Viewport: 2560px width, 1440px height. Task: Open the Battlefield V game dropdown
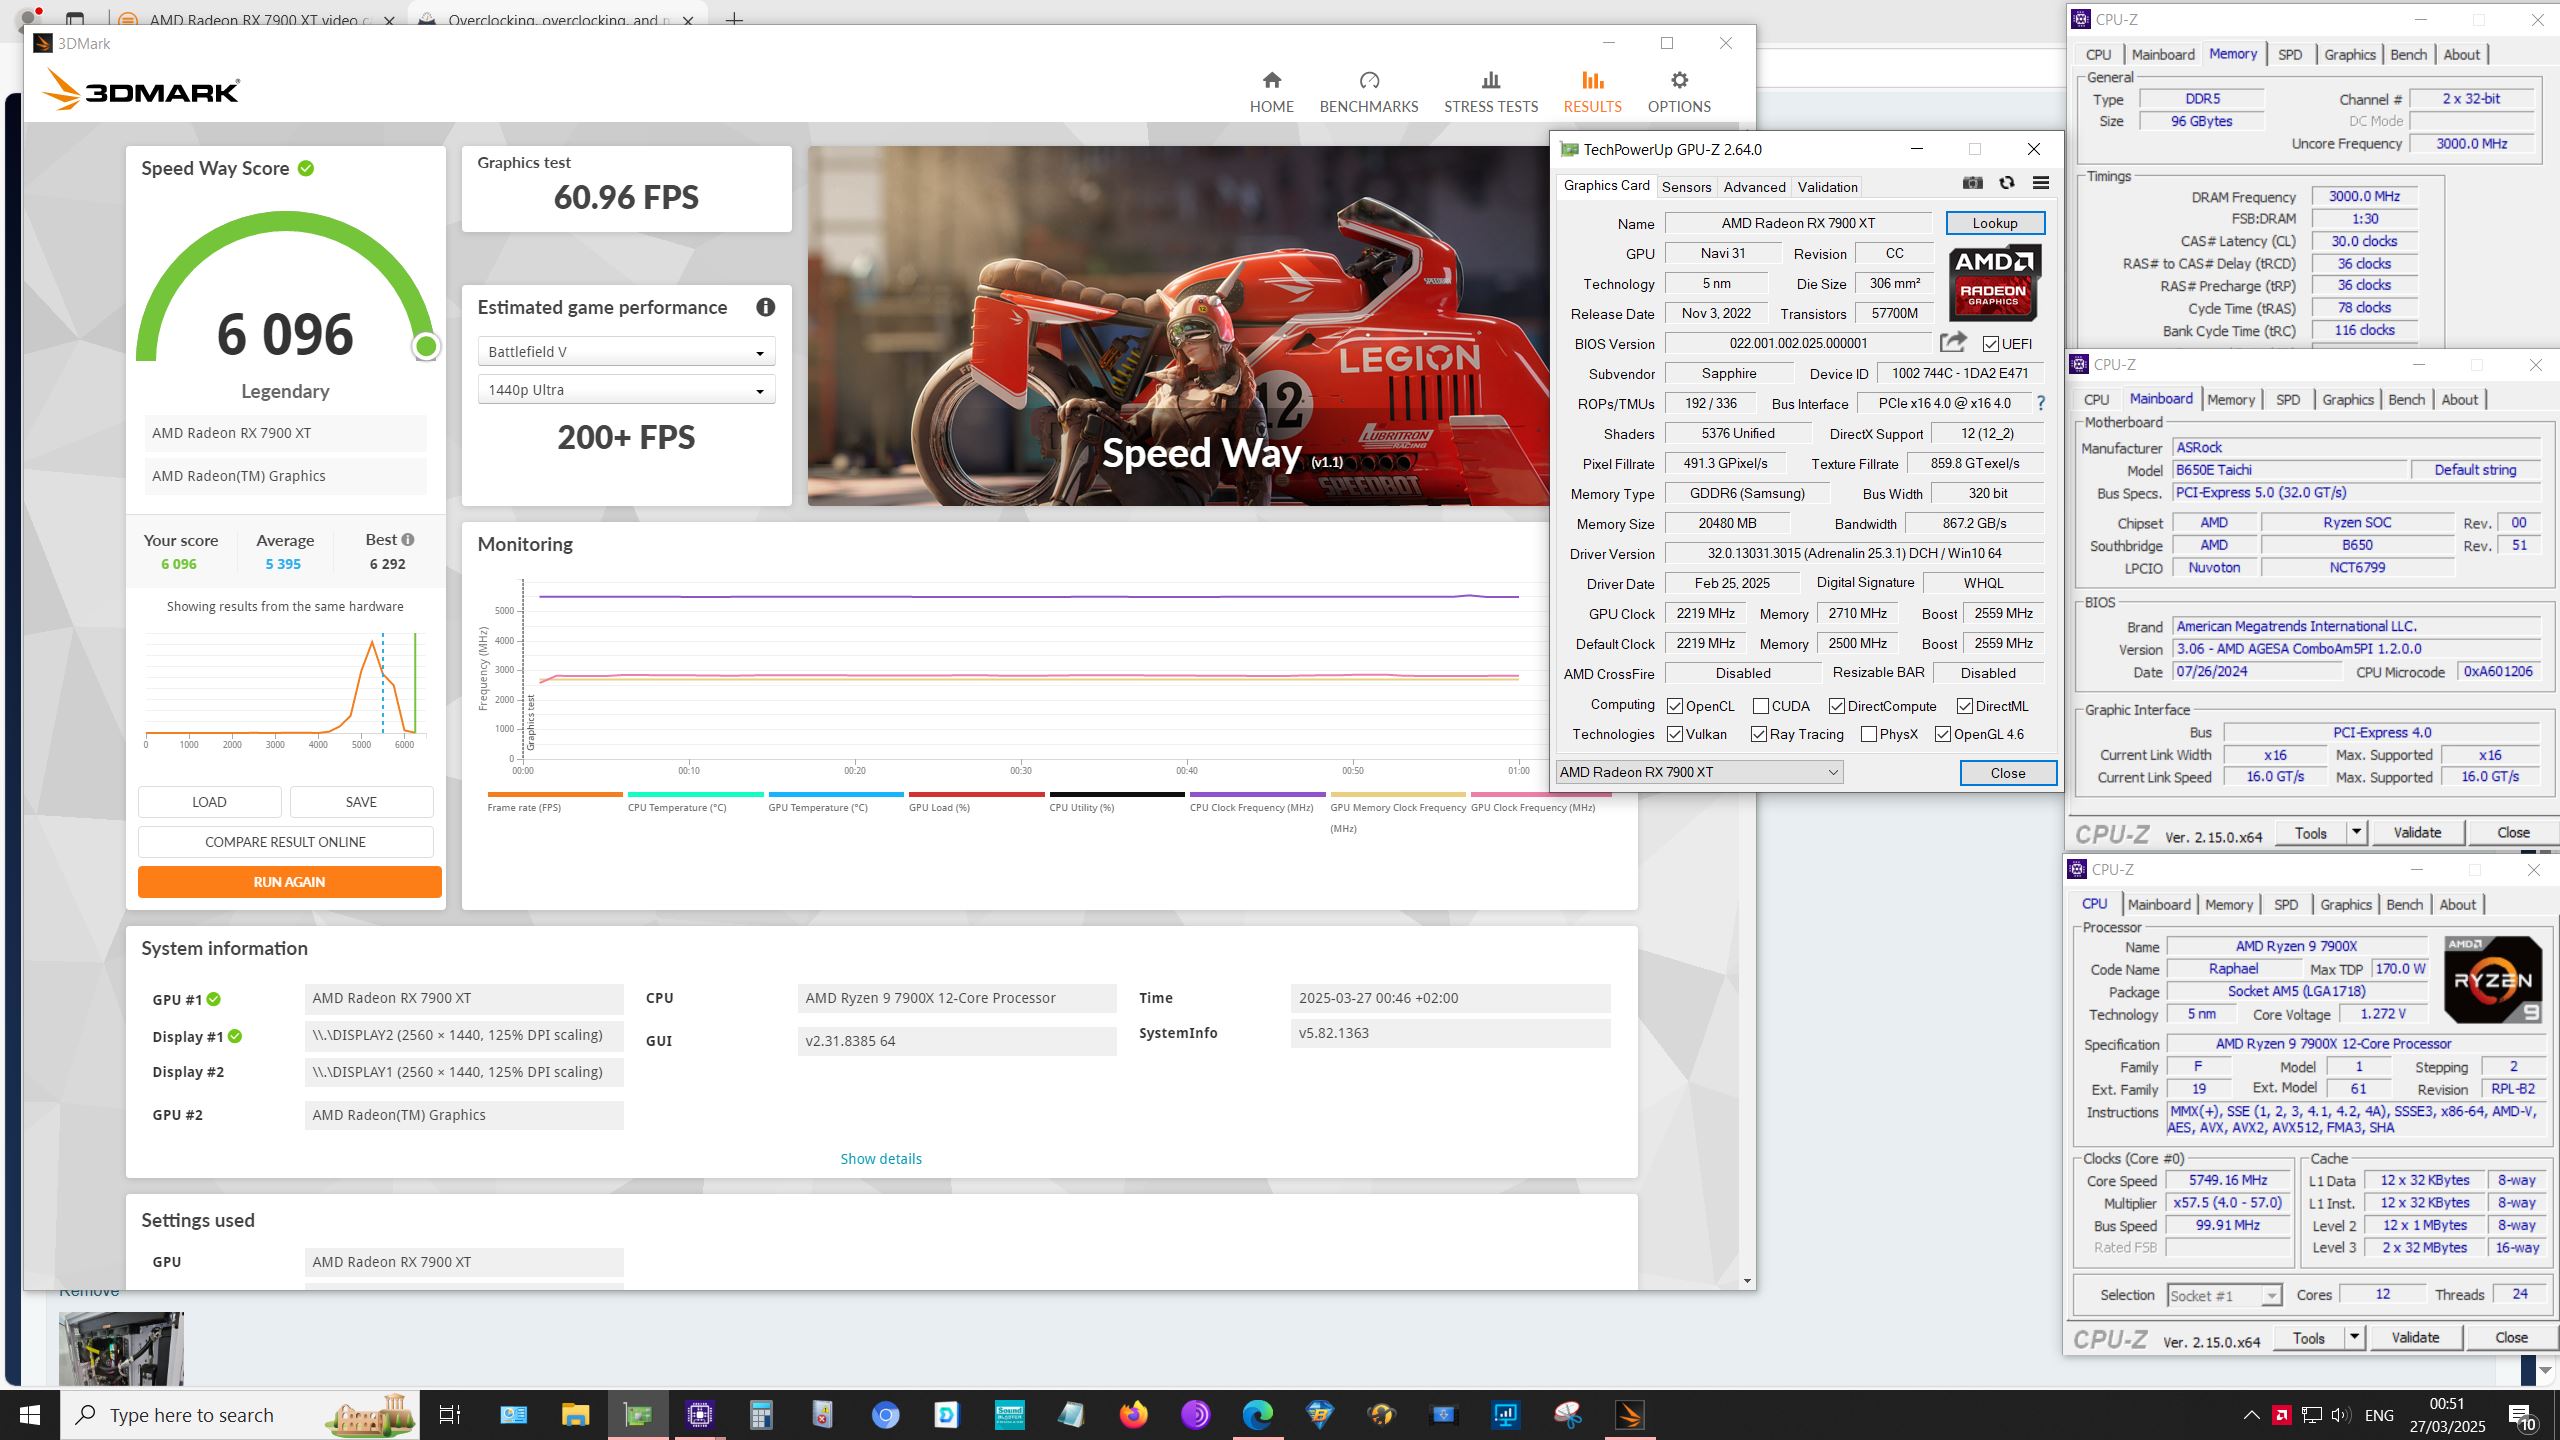626,352
